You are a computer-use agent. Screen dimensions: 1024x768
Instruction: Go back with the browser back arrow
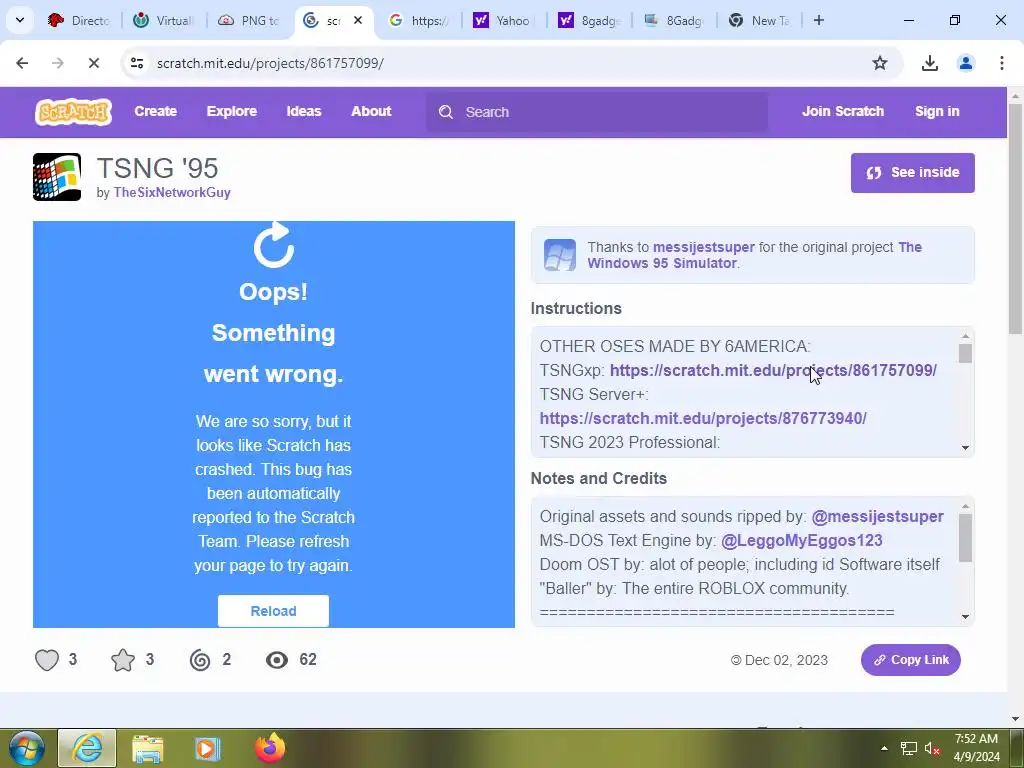click(22, 63)
